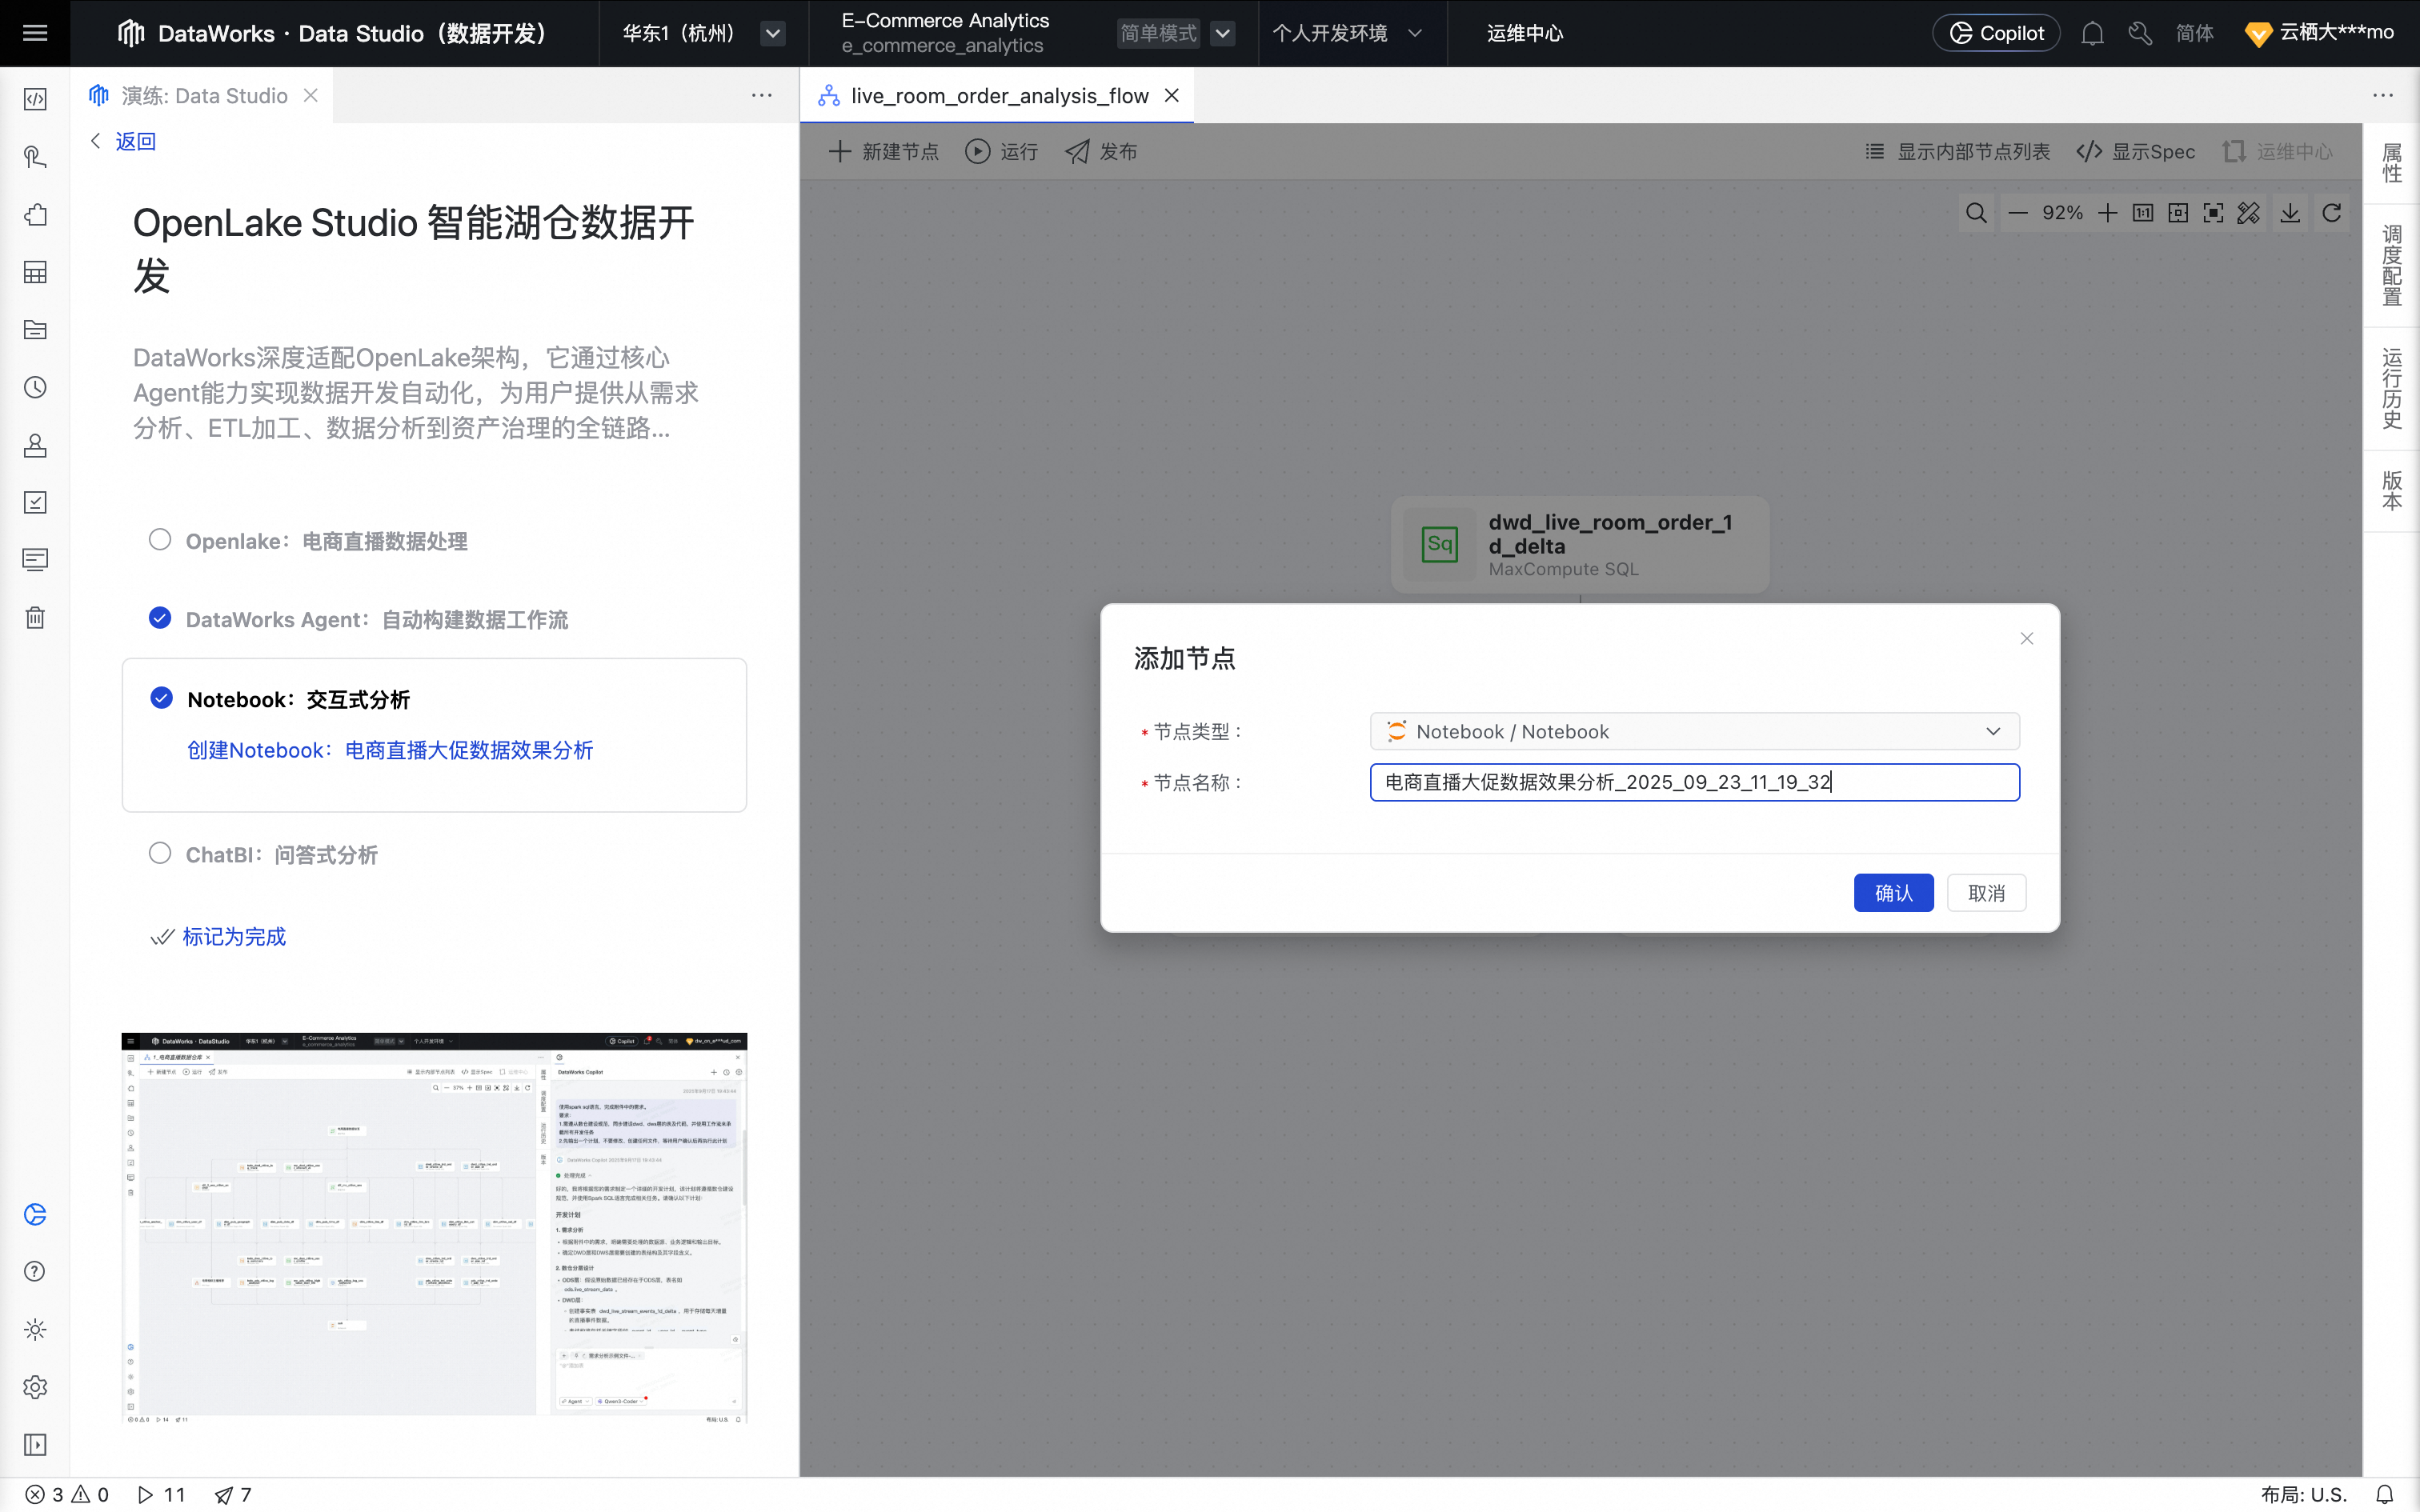Screen dimensions: 2420x1512
Task: Click the canvas search magnifier icon
Action: click(x=1976, y=213)
